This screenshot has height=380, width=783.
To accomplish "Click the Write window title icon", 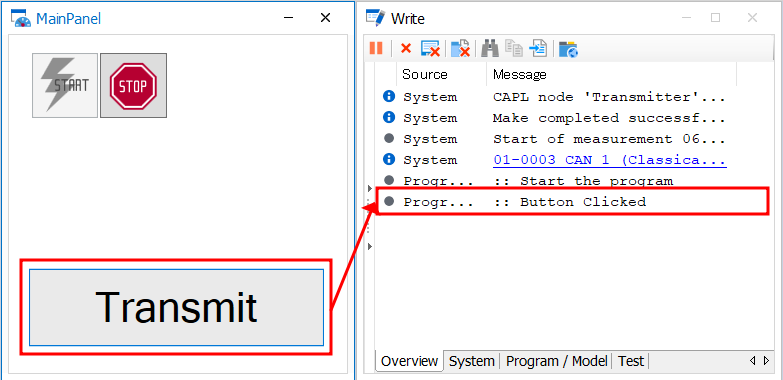I will pyautogui.click(x=376, y=18).
